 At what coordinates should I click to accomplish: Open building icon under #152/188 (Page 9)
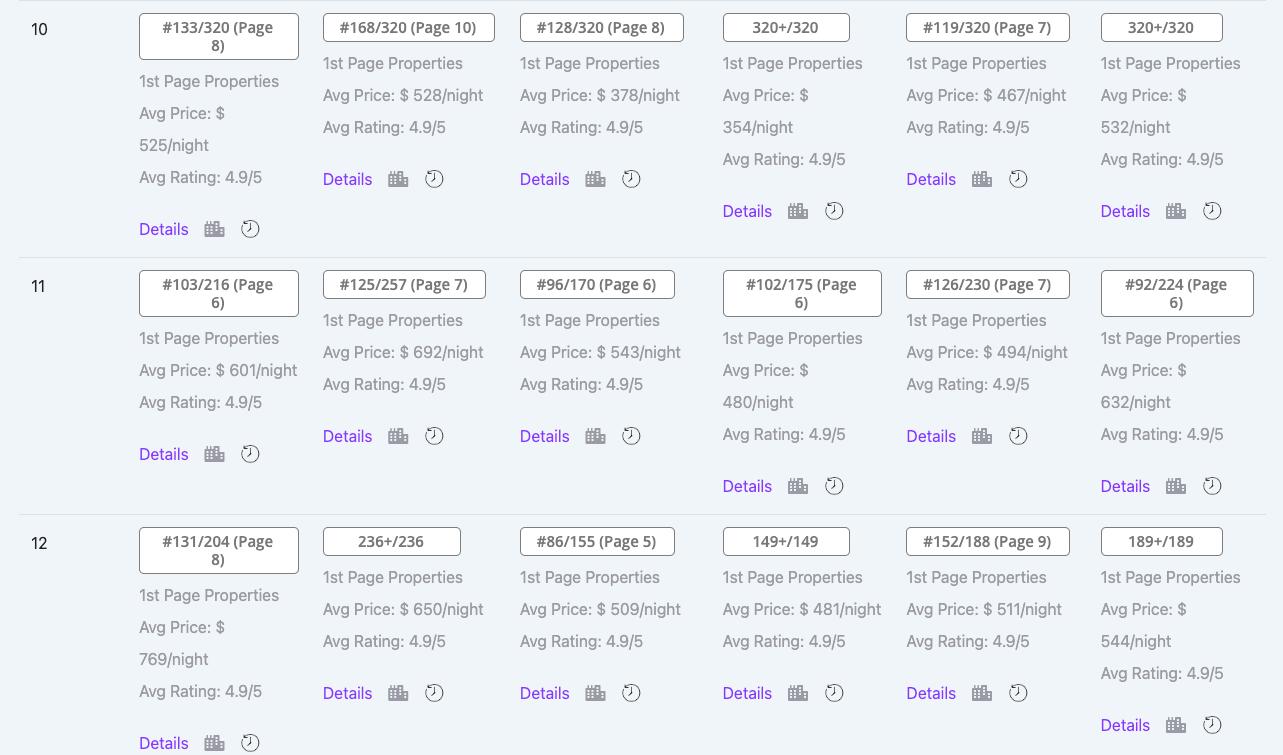point(982,693)
